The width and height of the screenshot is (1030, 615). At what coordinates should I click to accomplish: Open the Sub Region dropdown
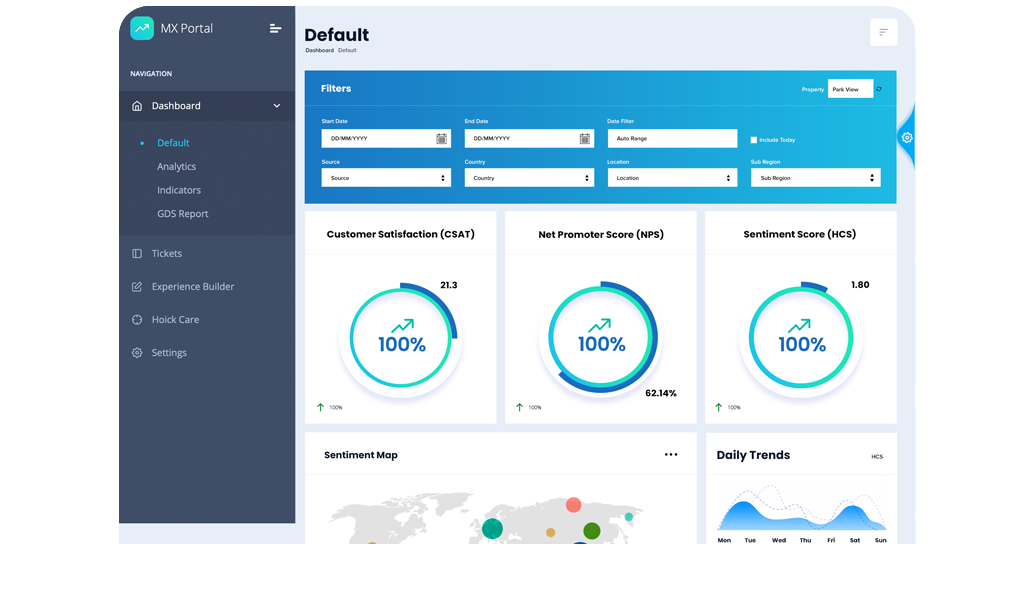tap(815, 178)
